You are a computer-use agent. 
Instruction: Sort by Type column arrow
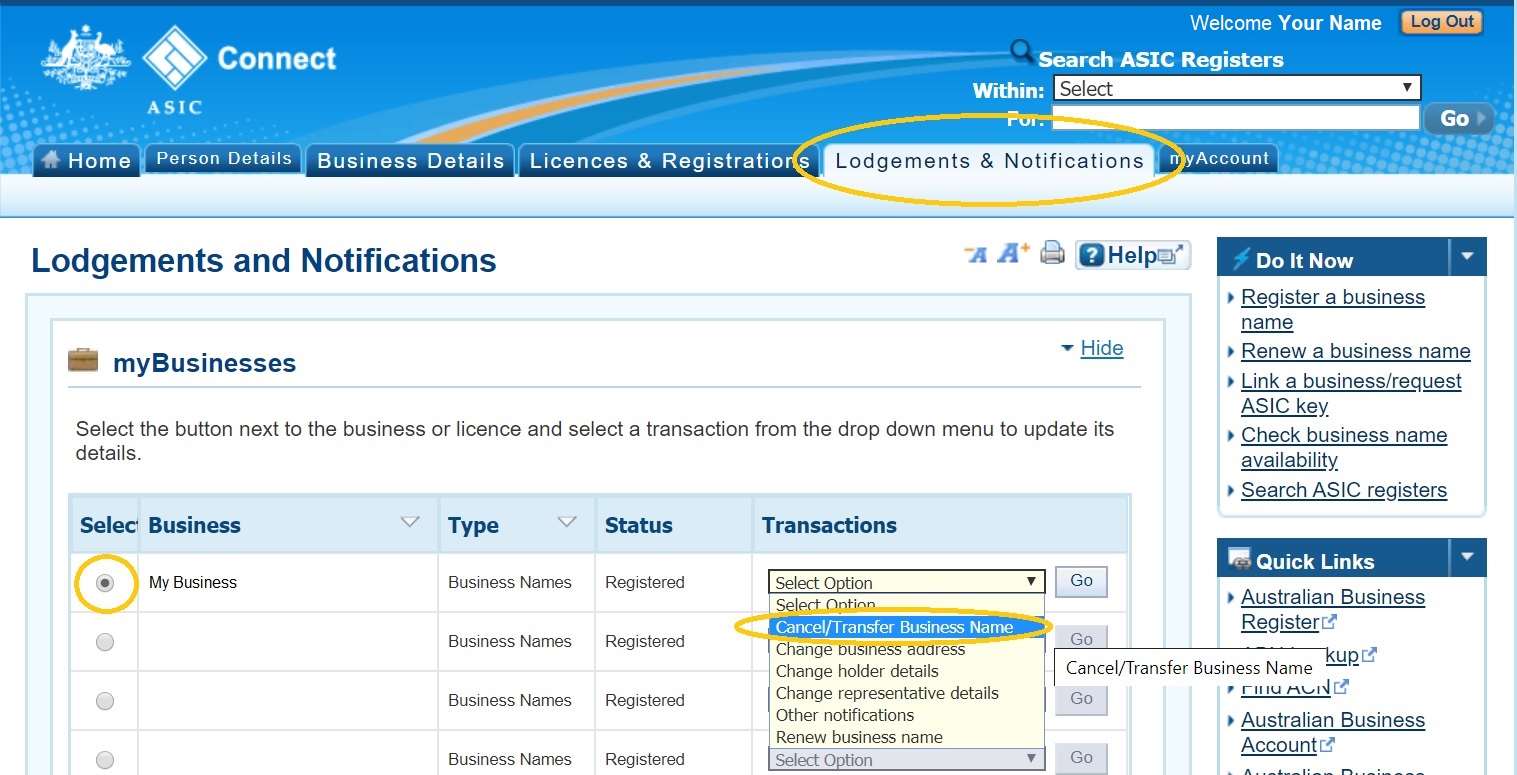tap(567, 522)
